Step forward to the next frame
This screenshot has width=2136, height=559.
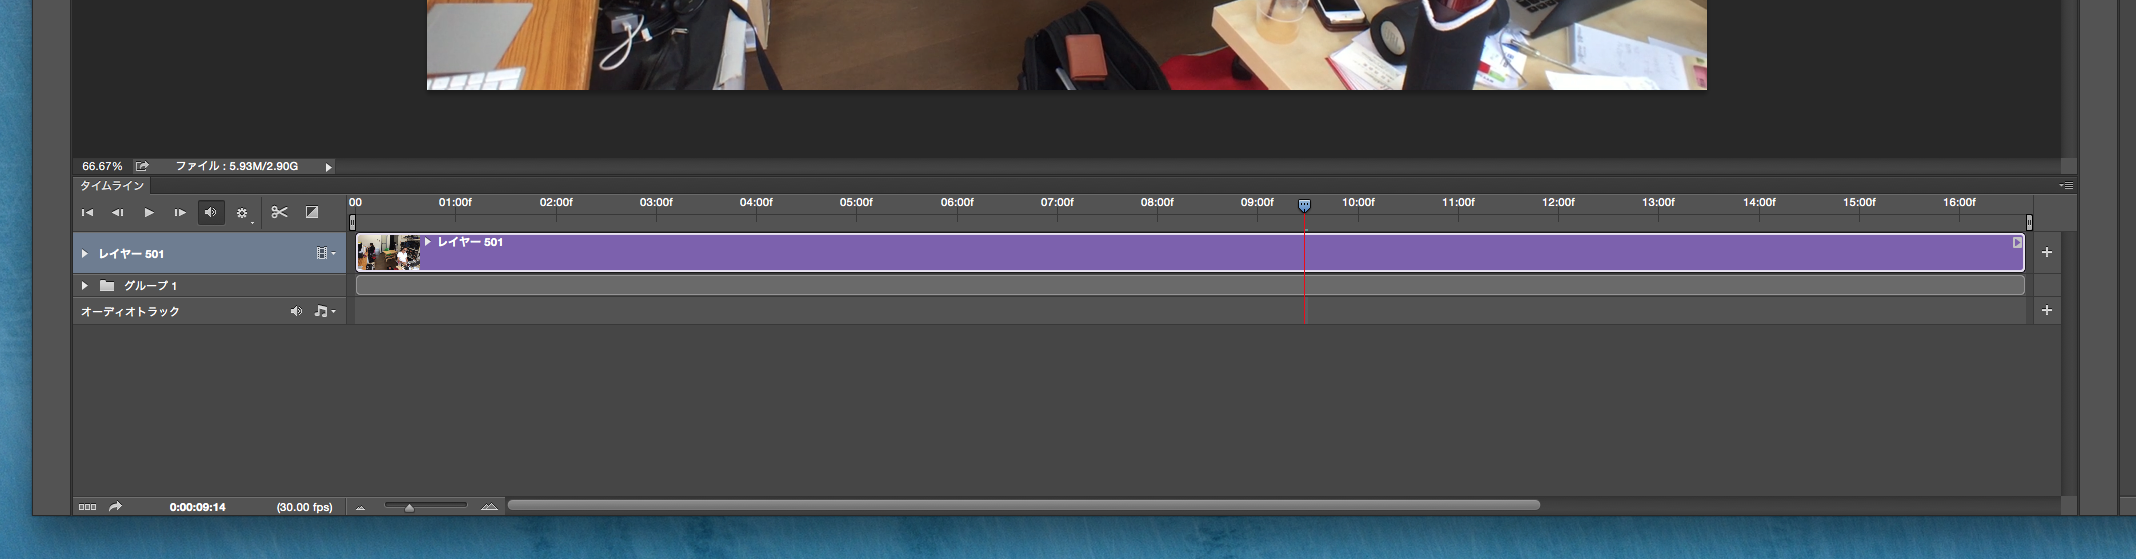coord(180,213)
